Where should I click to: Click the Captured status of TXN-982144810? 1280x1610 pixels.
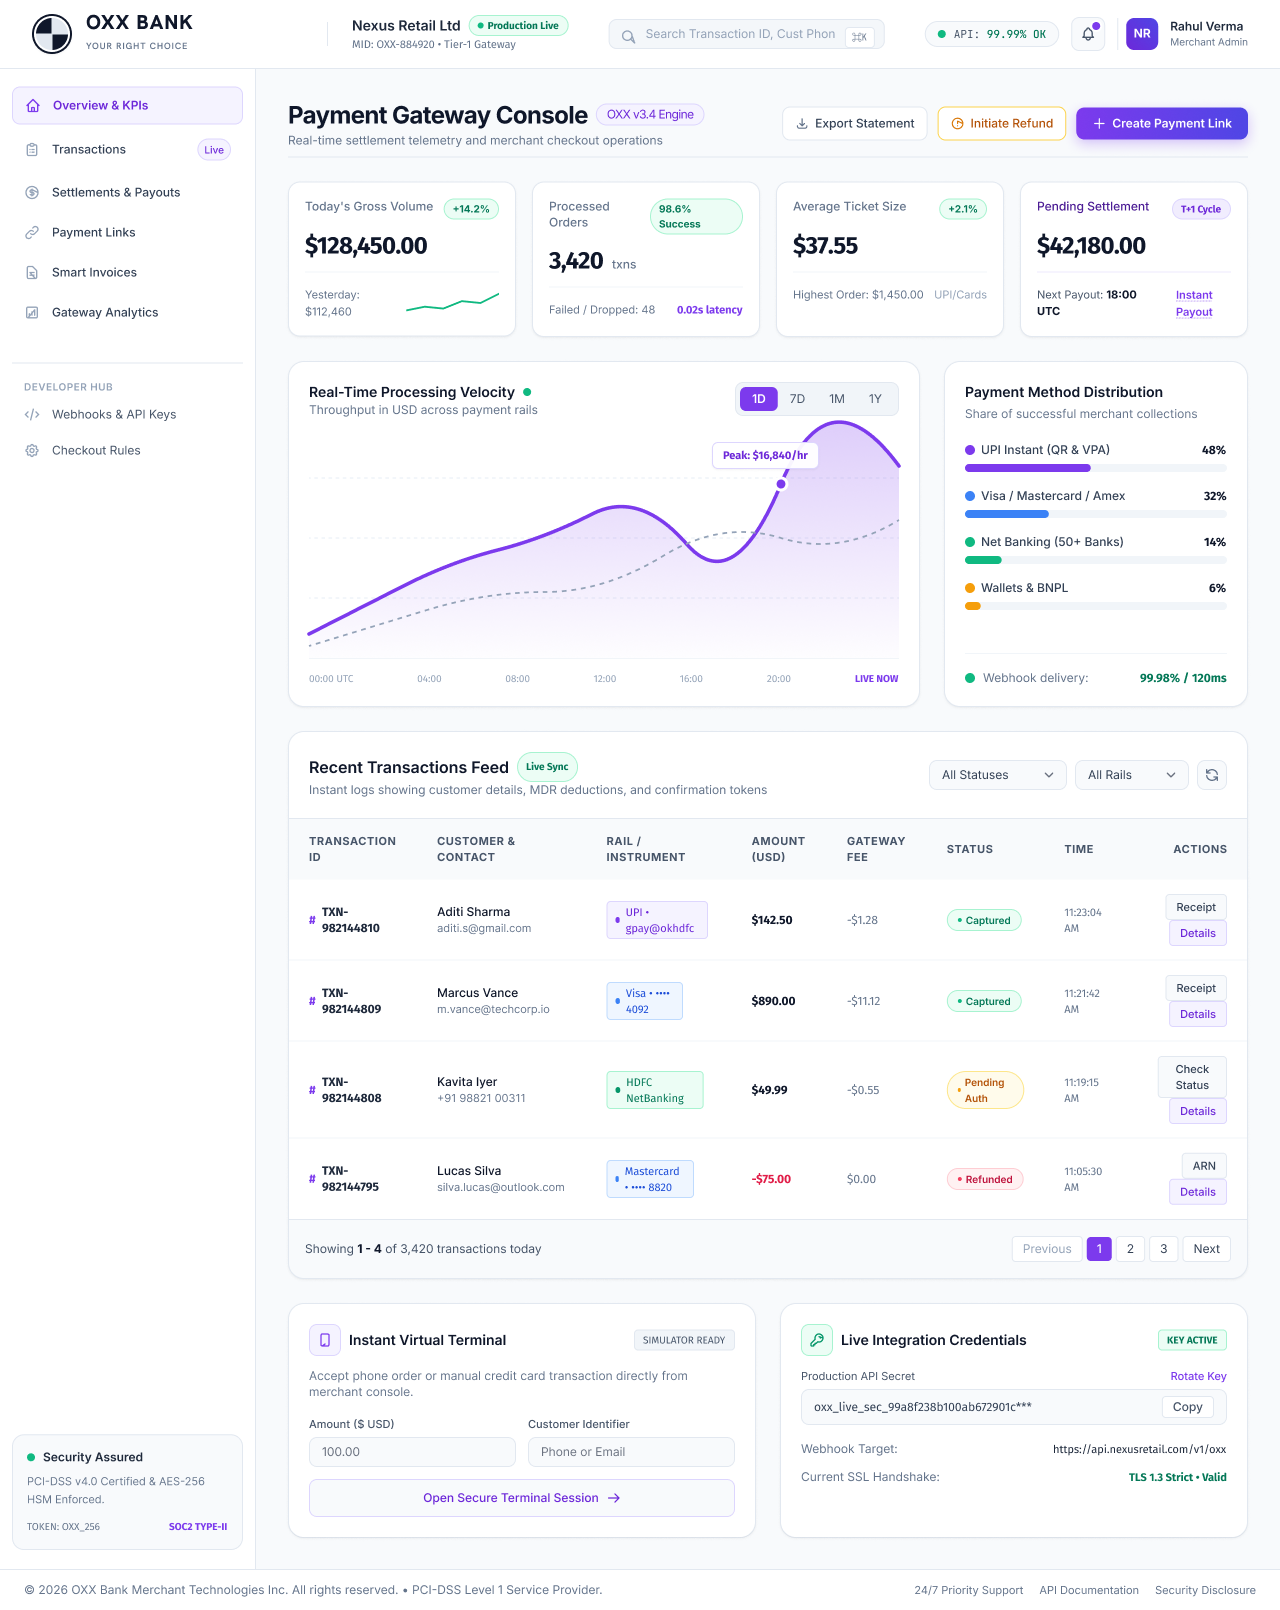984,920
